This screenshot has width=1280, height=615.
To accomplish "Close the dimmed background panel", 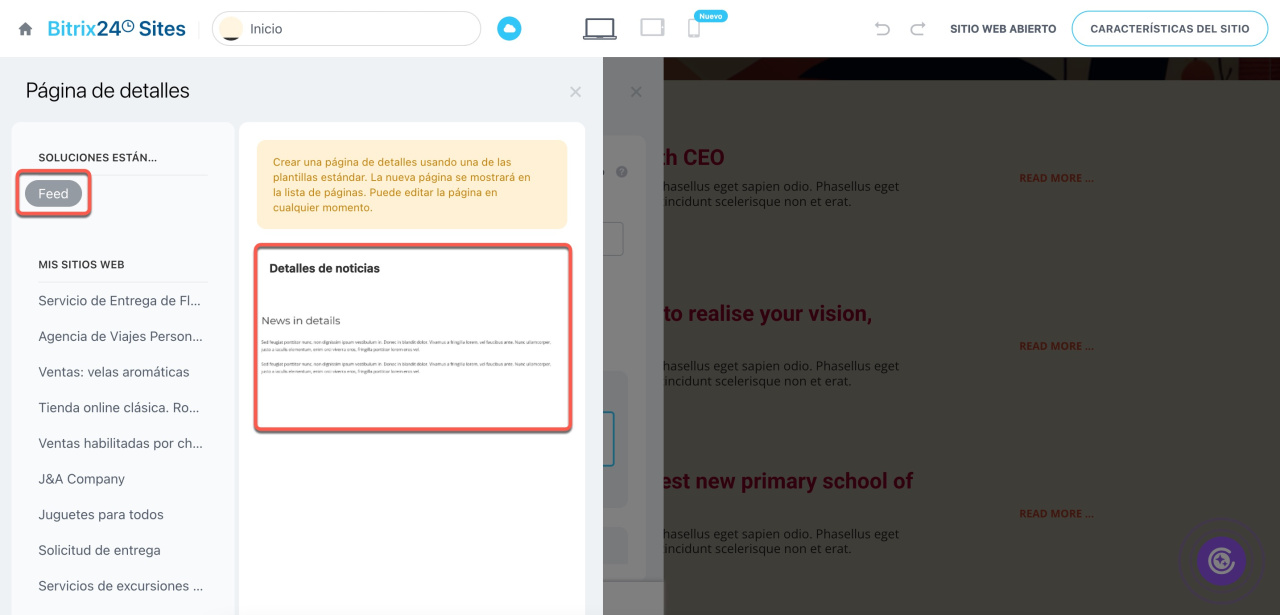I will coord(636,92).
